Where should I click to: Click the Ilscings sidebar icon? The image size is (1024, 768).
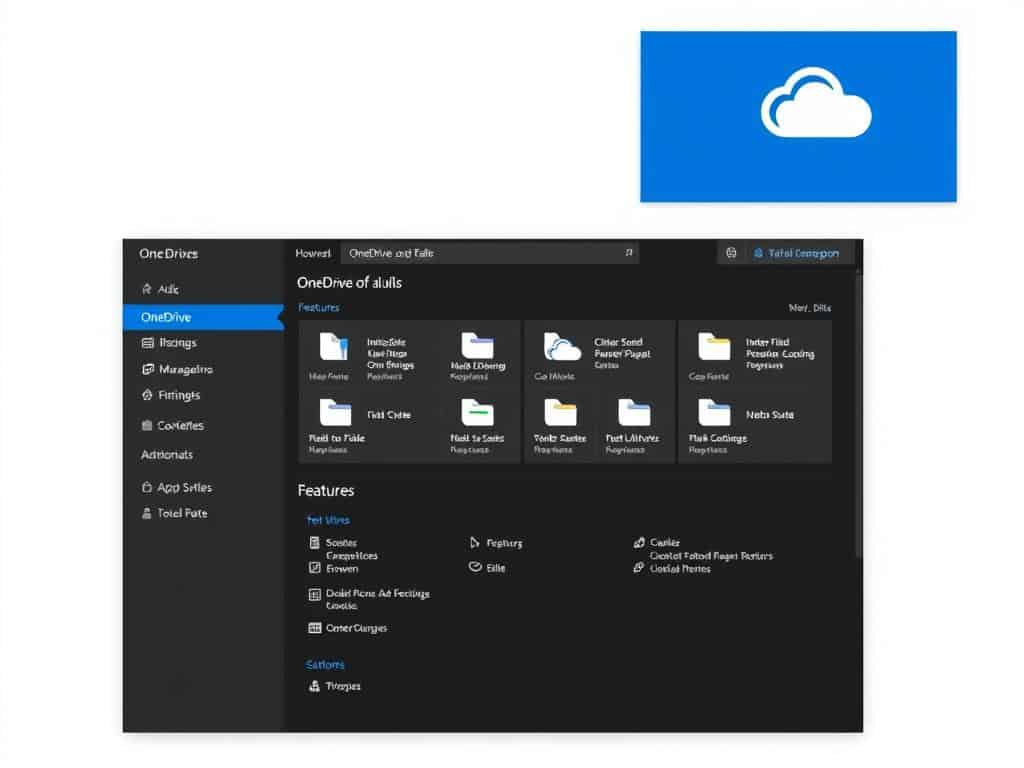[148, 343]
